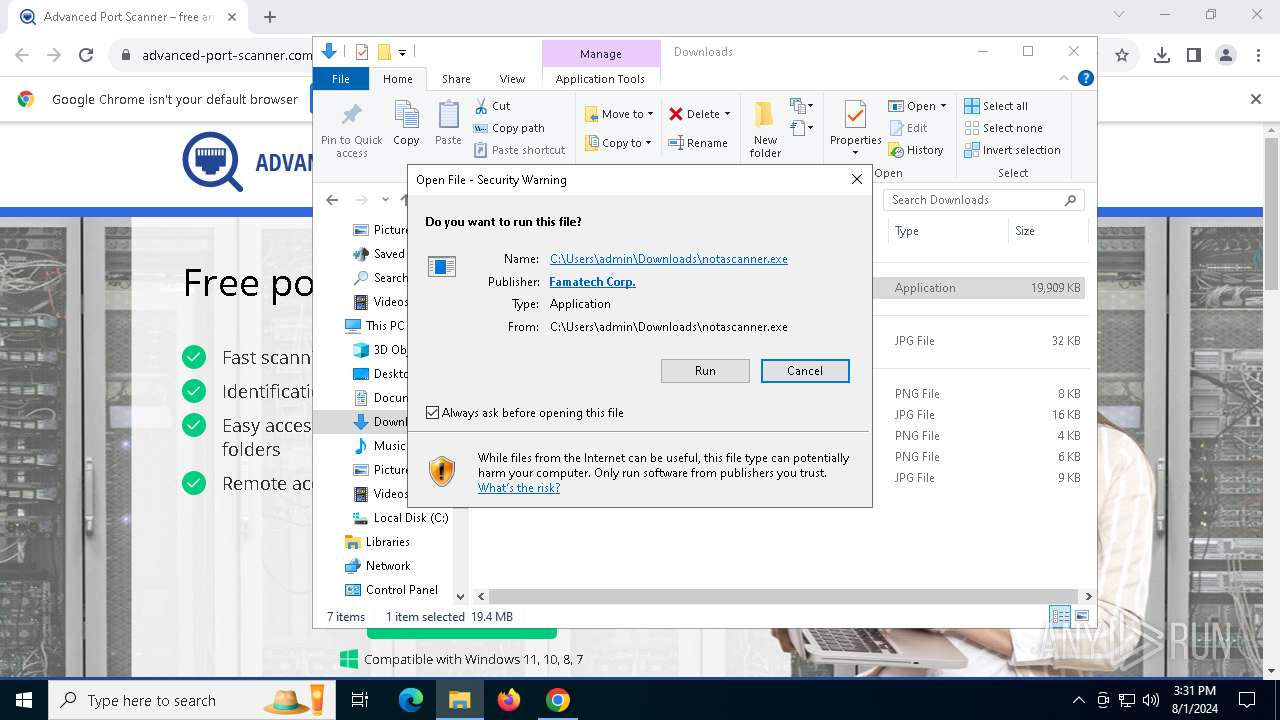
Task: Switch to details view layout icon
Action: 1060,616
